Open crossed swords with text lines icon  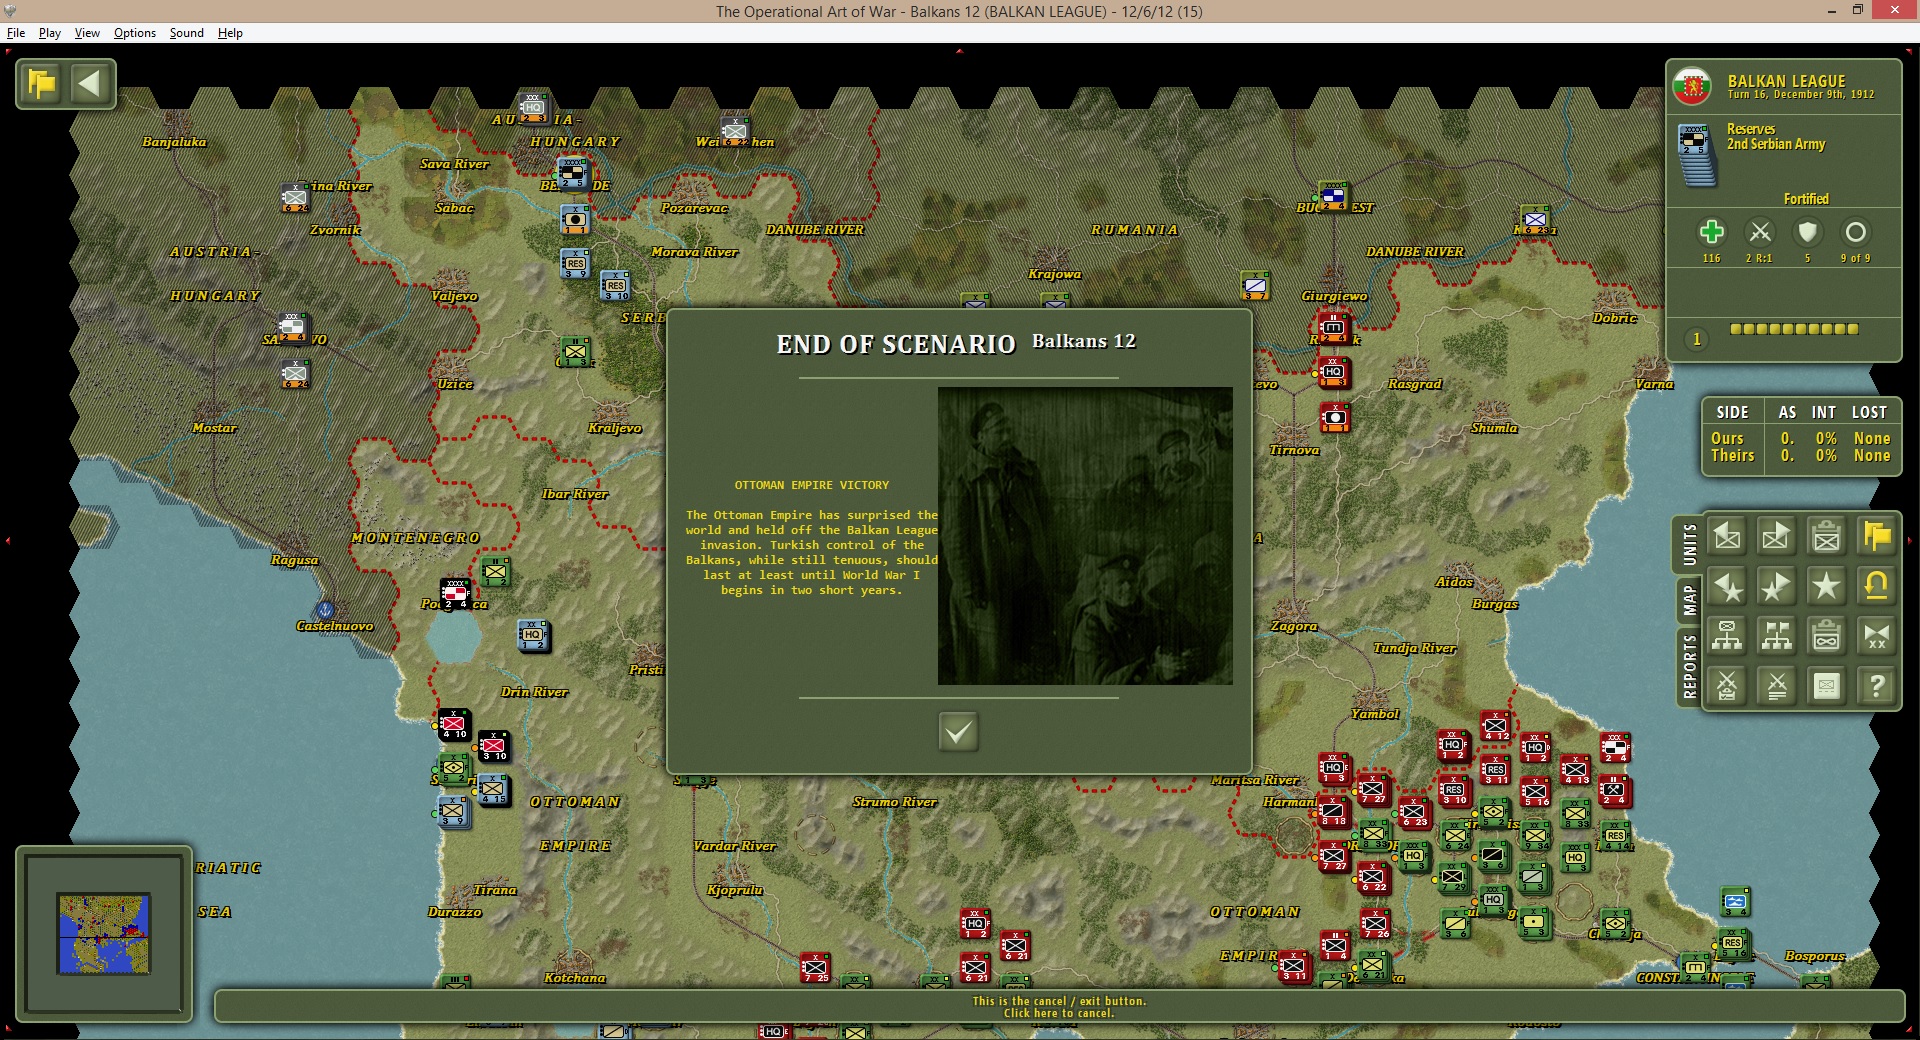coord(1777,686)
